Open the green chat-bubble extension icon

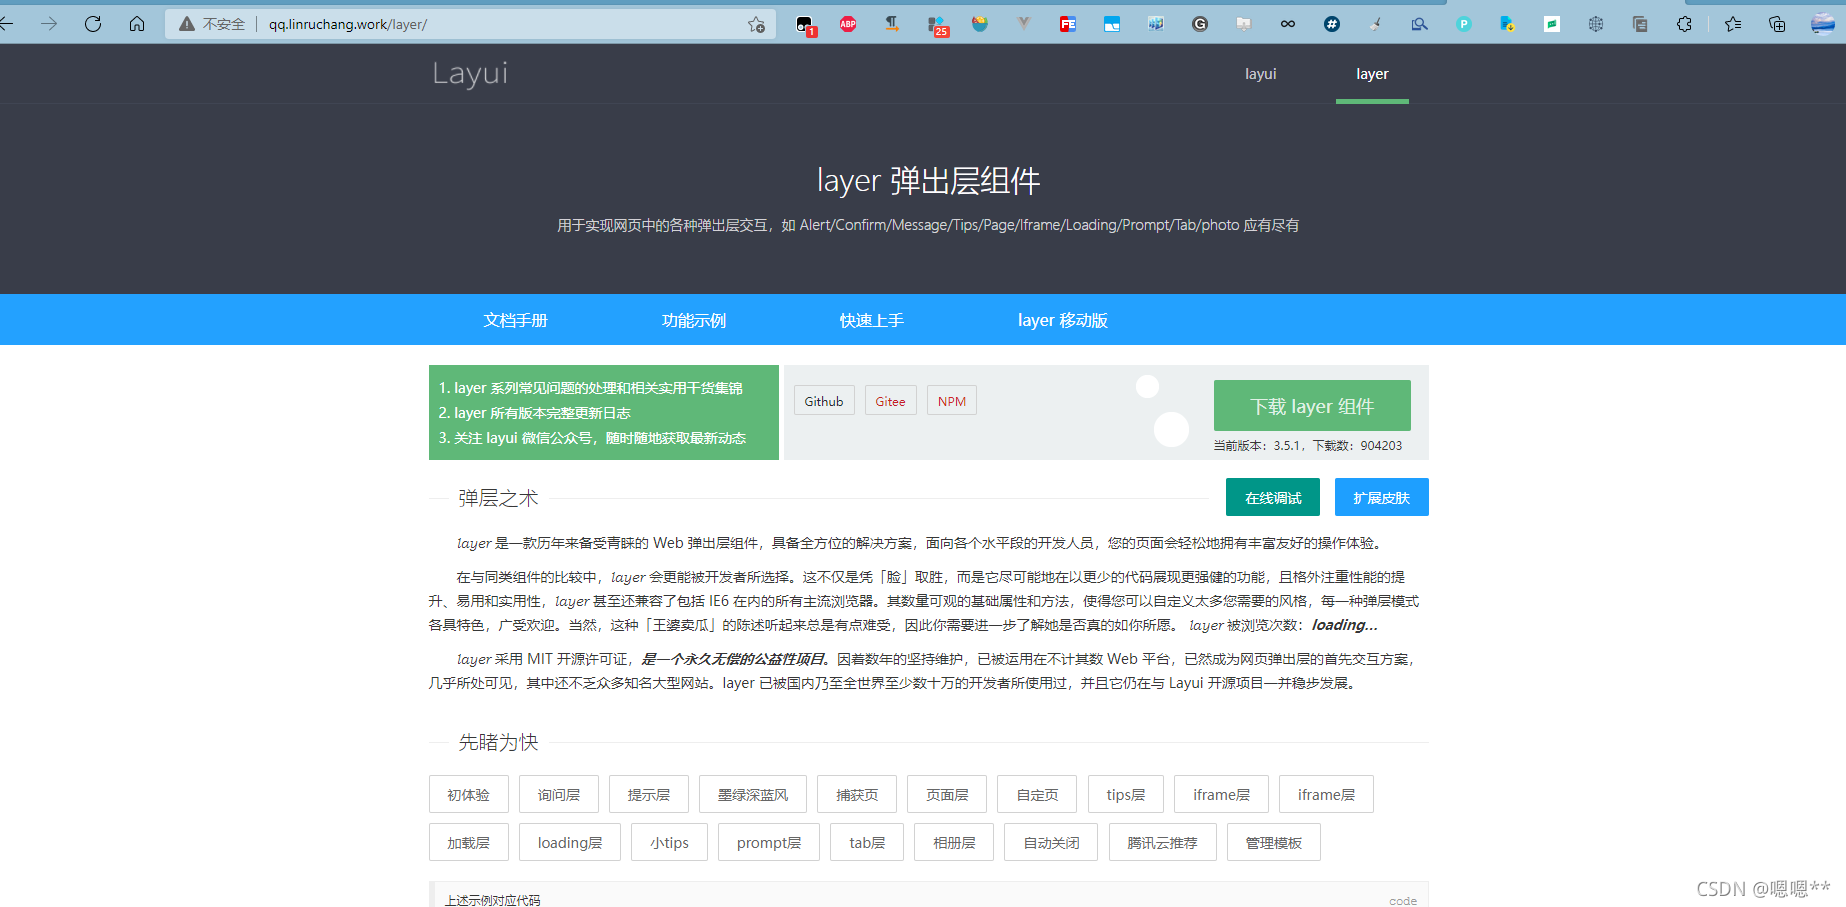click(1552, 24)
